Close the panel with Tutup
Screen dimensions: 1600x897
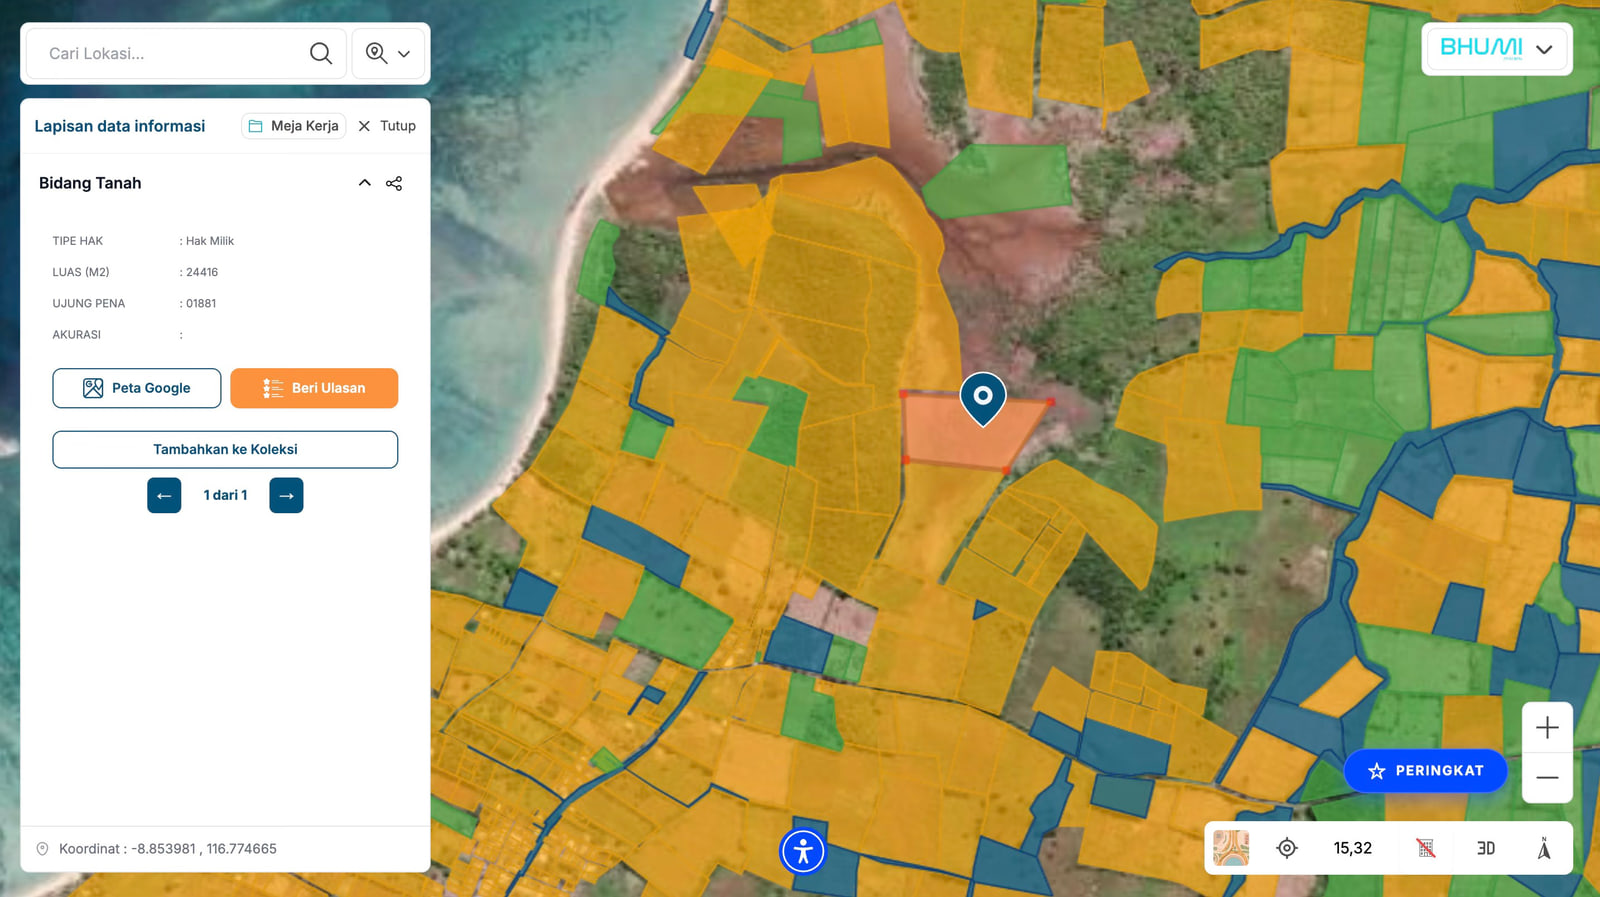[387, 126]
